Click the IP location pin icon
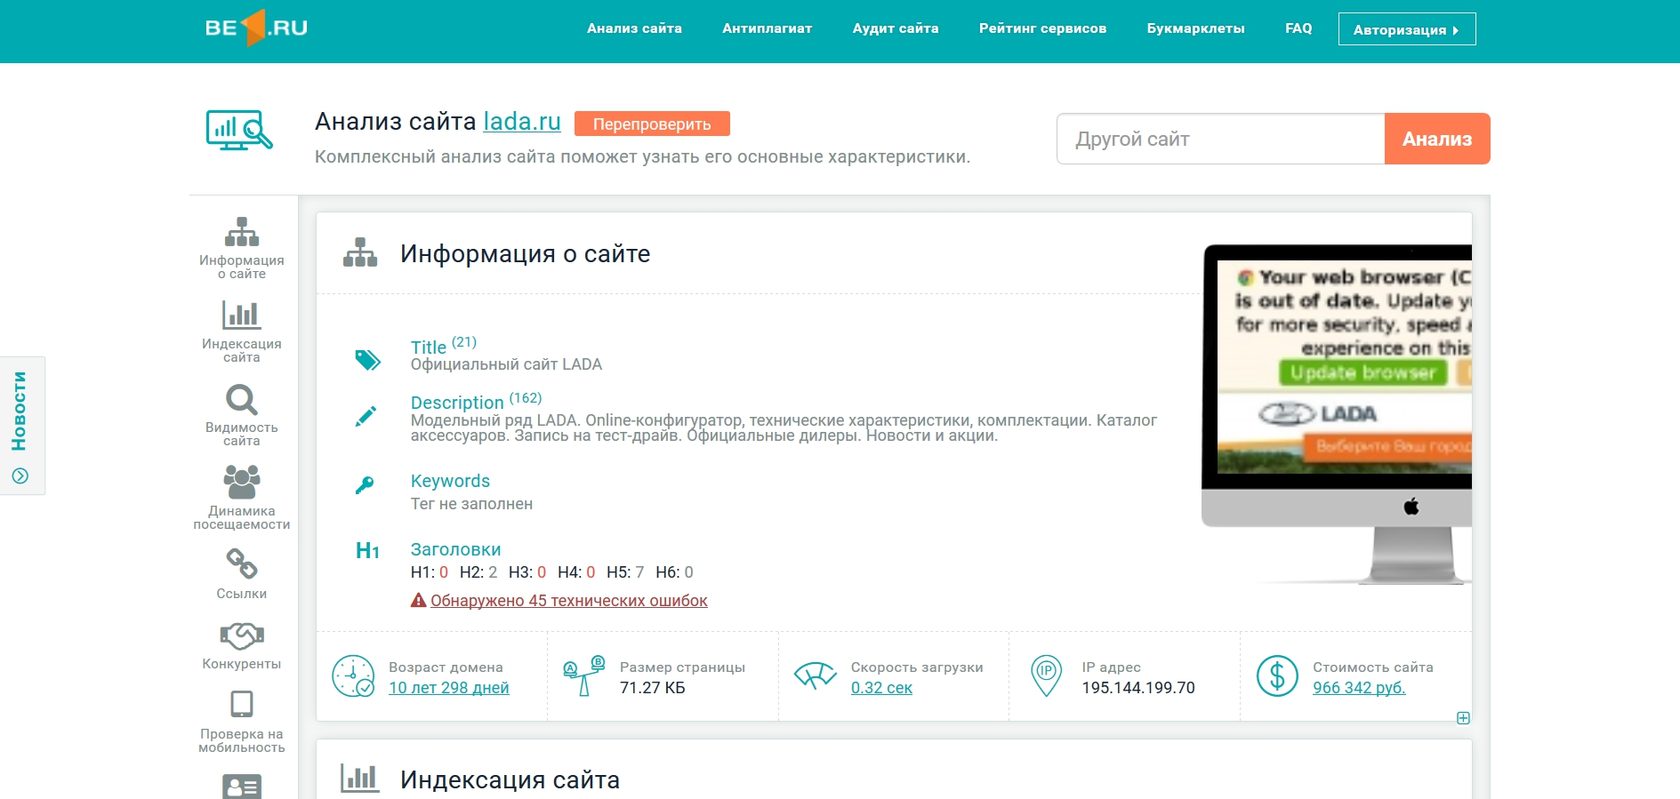The image size is (1680, 799). [1046, 677]
